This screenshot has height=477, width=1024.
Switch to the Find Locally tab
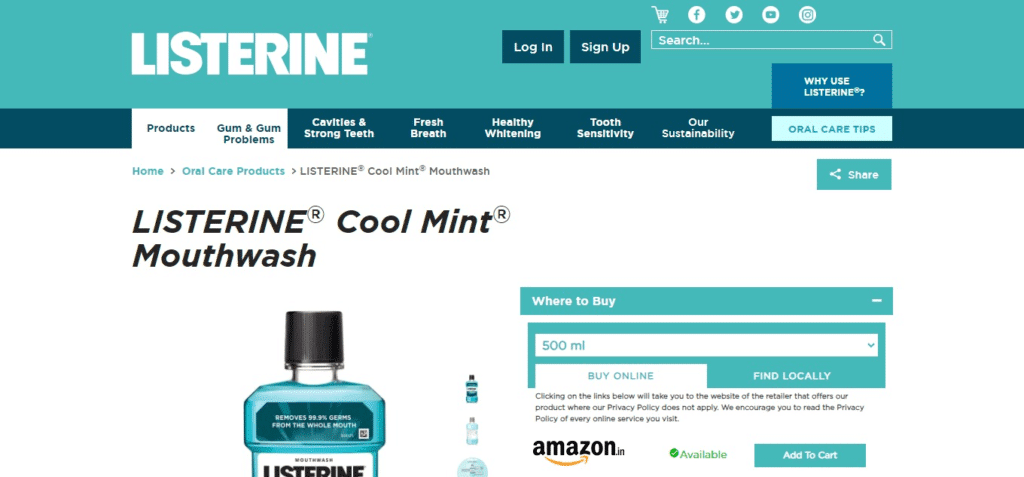792,376
